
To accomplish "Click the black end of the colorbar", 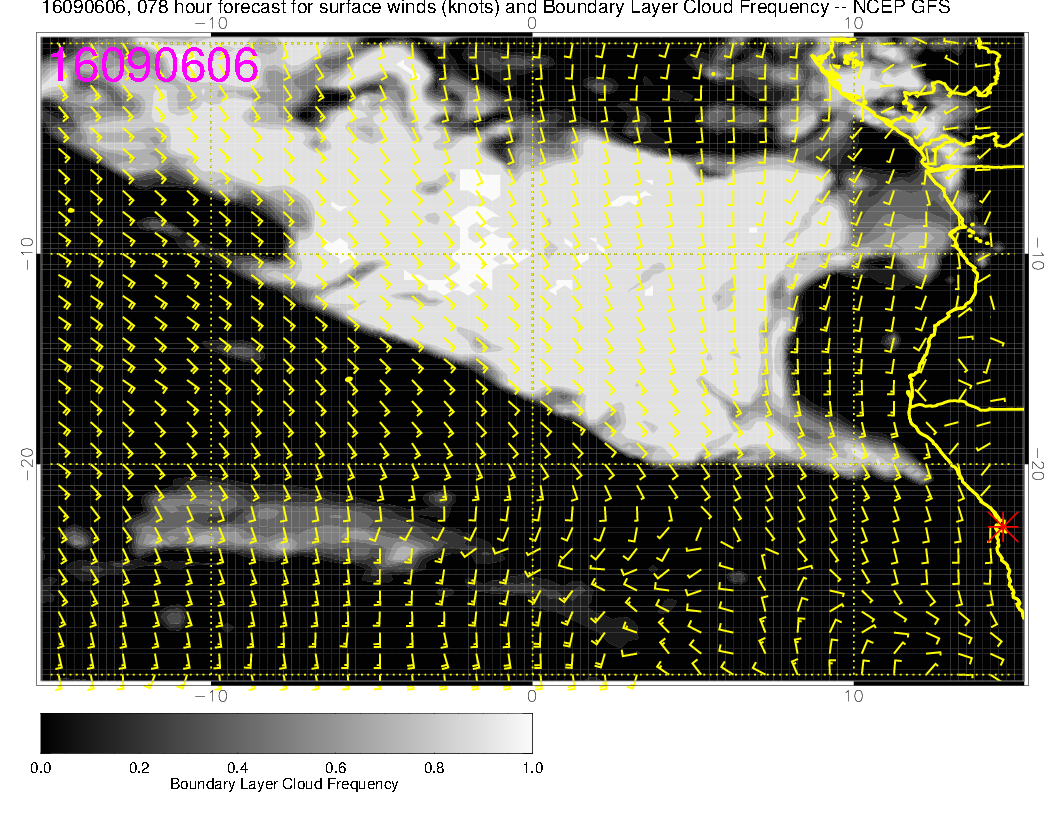I will click(x=47, y=733).
